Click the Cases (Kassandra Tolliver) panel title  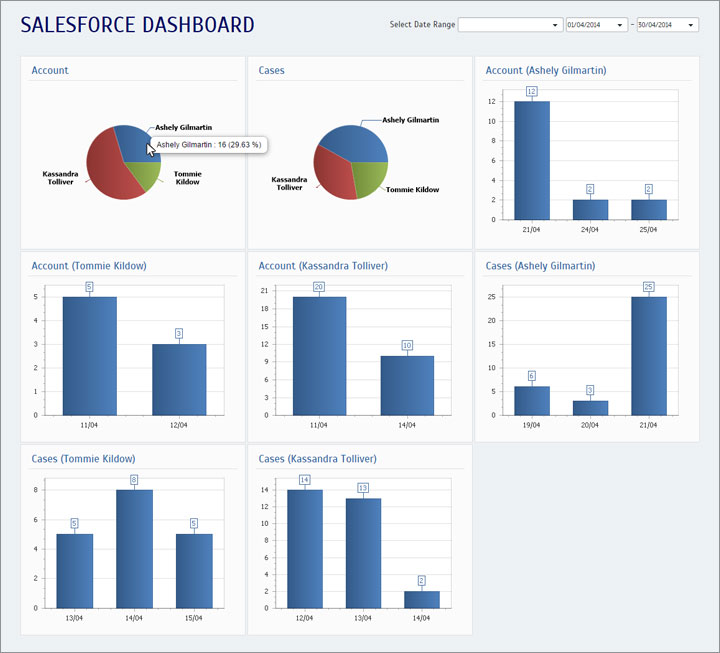(317, 459)
